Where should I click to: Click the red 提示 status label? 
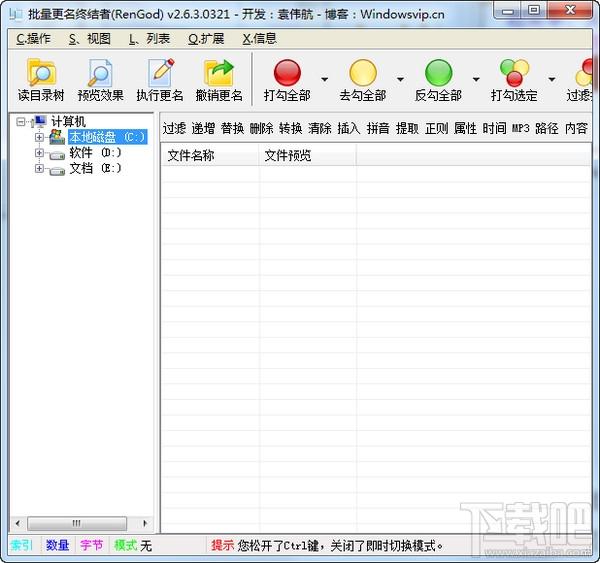click(x=222, y=545)
